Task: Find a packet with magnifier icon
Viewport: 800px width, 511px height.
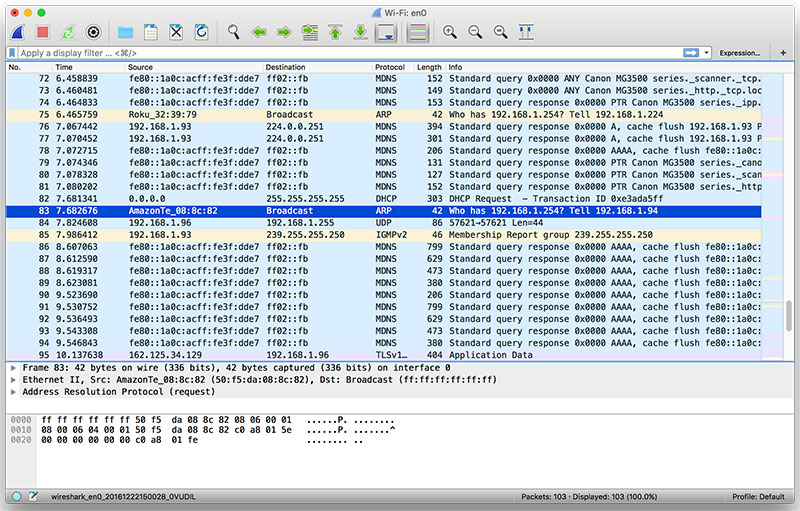Action: (x=234, y=33)
